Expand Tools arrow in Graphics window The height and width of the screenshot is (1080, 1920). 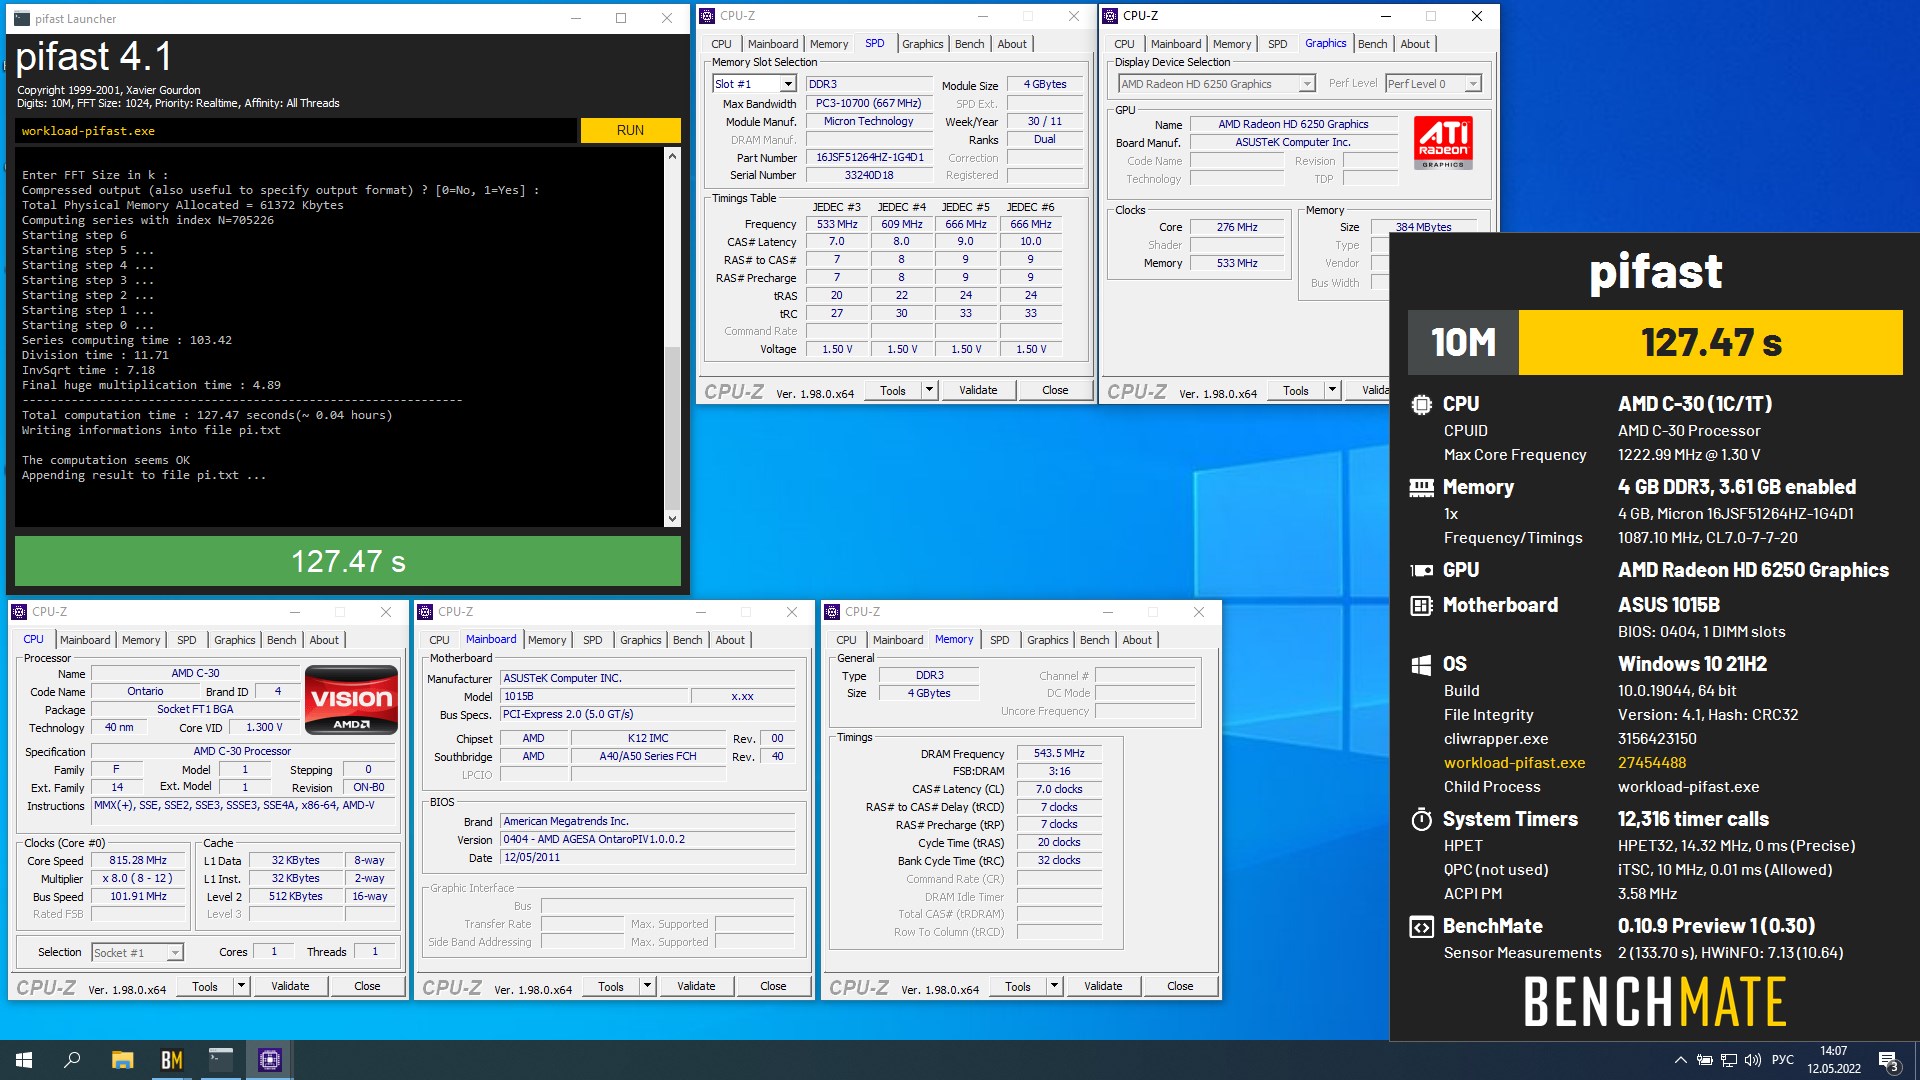tap(1332, 390)
